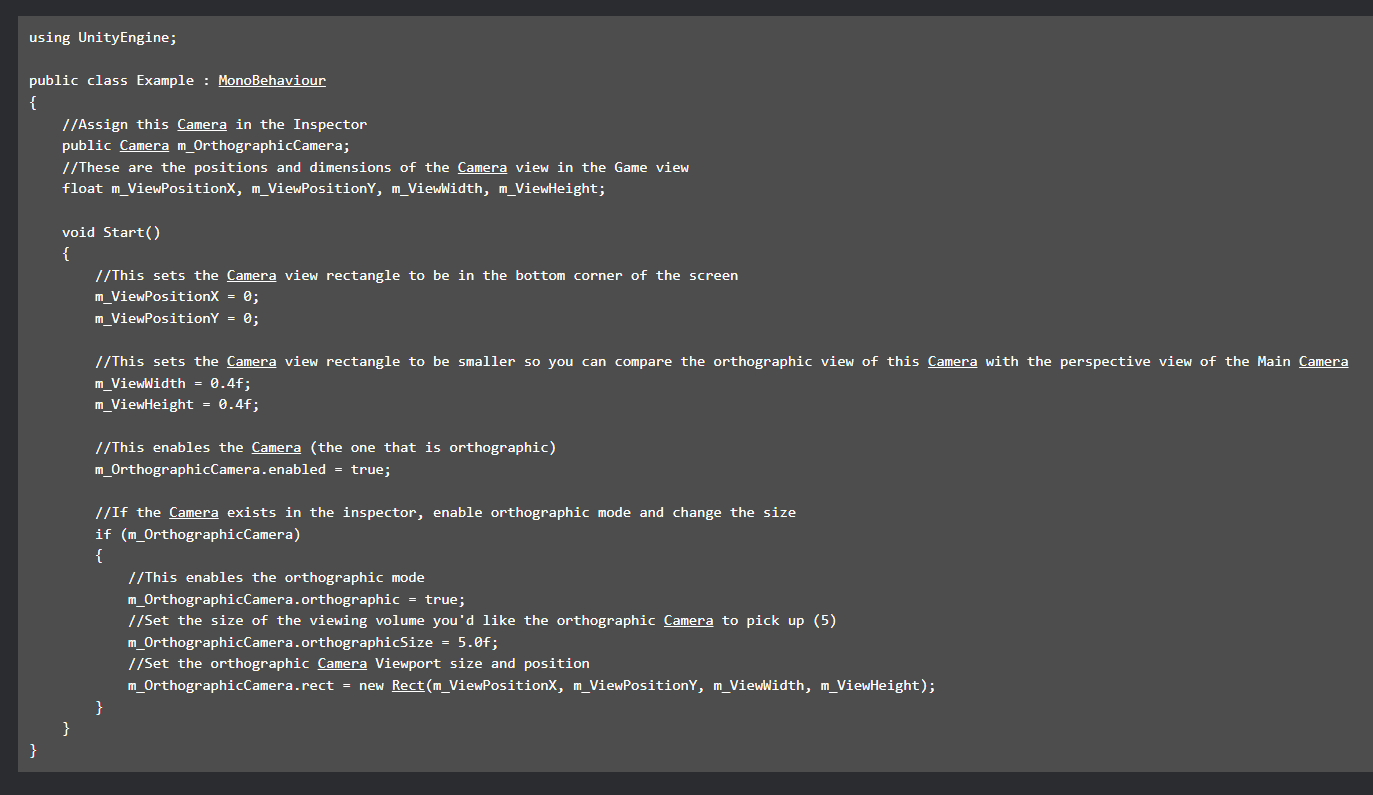Click Camera link before 'Viewport size and position'

[342, 663]
